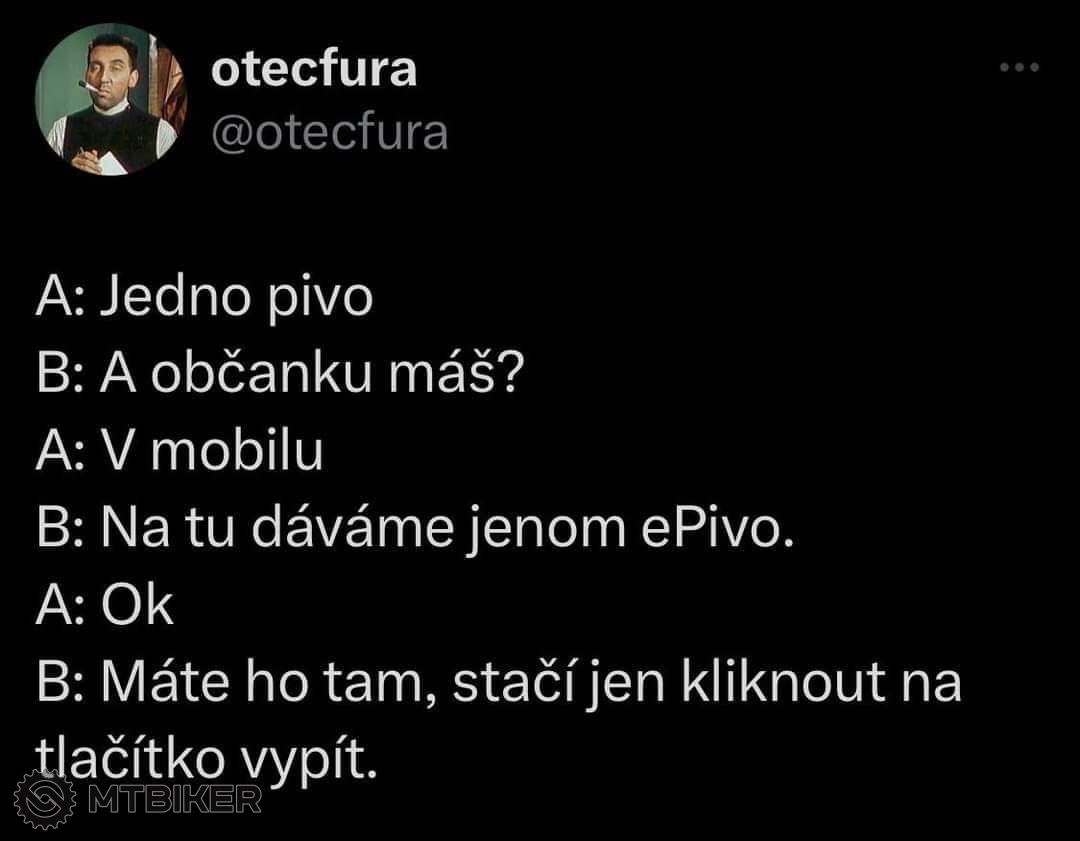The width and height of the screenshot is (1080, 841).
Task: Click the word mobilu in the tweet
Action: coord(237,451)
